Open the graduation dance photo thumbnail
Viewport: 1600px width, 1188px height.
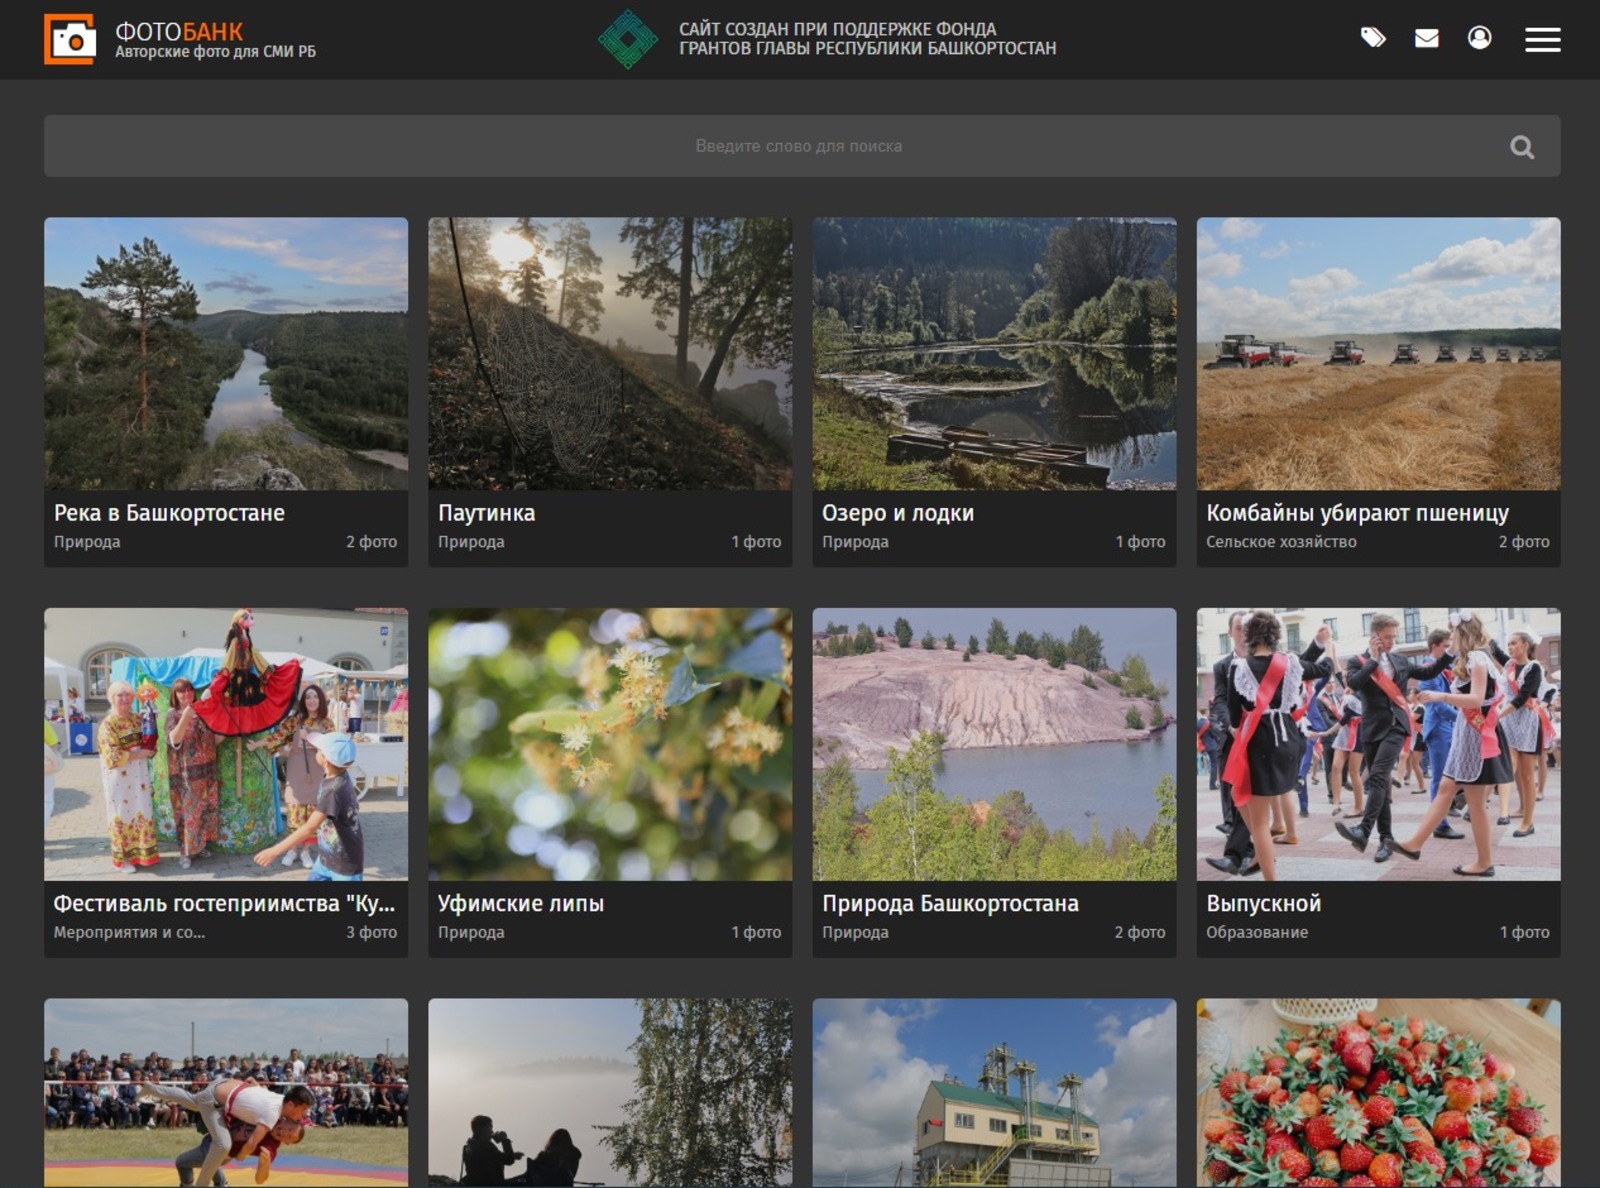coord(1378,744)
